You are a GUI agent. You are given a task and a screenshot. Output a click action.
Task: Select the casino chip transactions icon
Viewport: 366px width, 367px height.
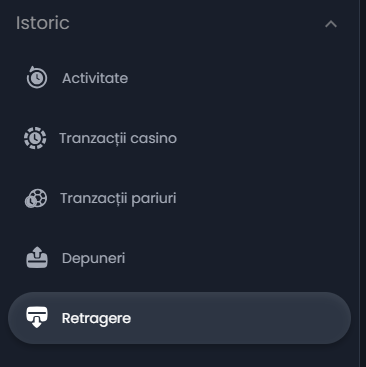[35, 138]
